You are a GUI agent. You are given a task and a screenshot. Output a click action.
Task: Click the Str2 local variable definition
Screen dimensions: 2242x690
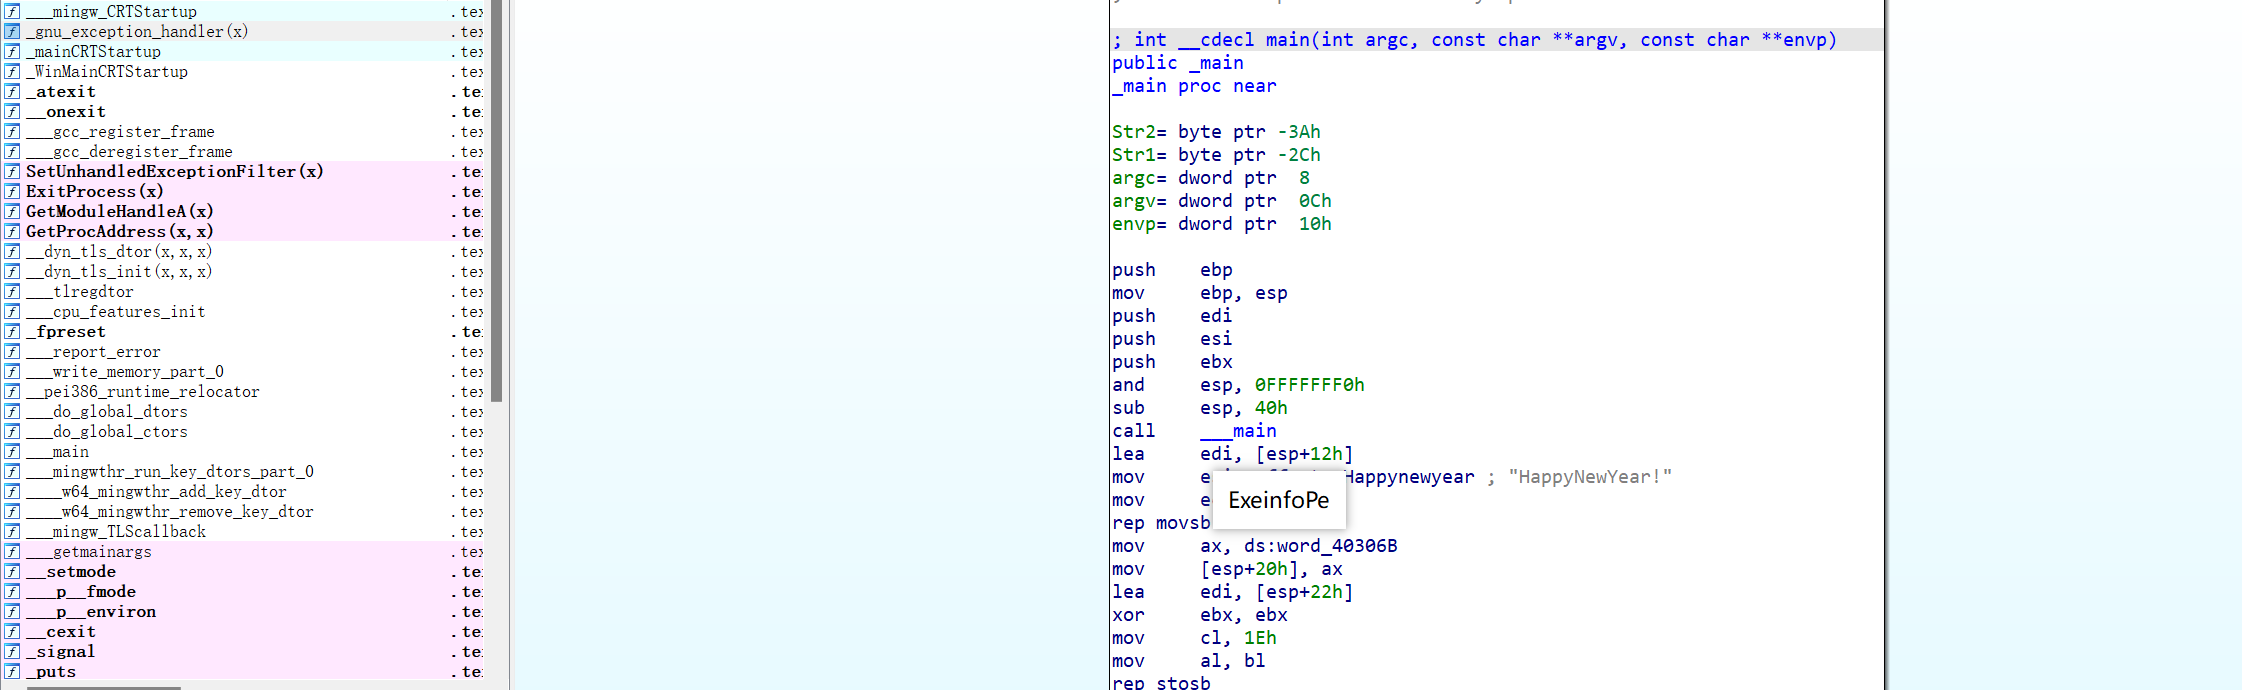point(1134,132)
